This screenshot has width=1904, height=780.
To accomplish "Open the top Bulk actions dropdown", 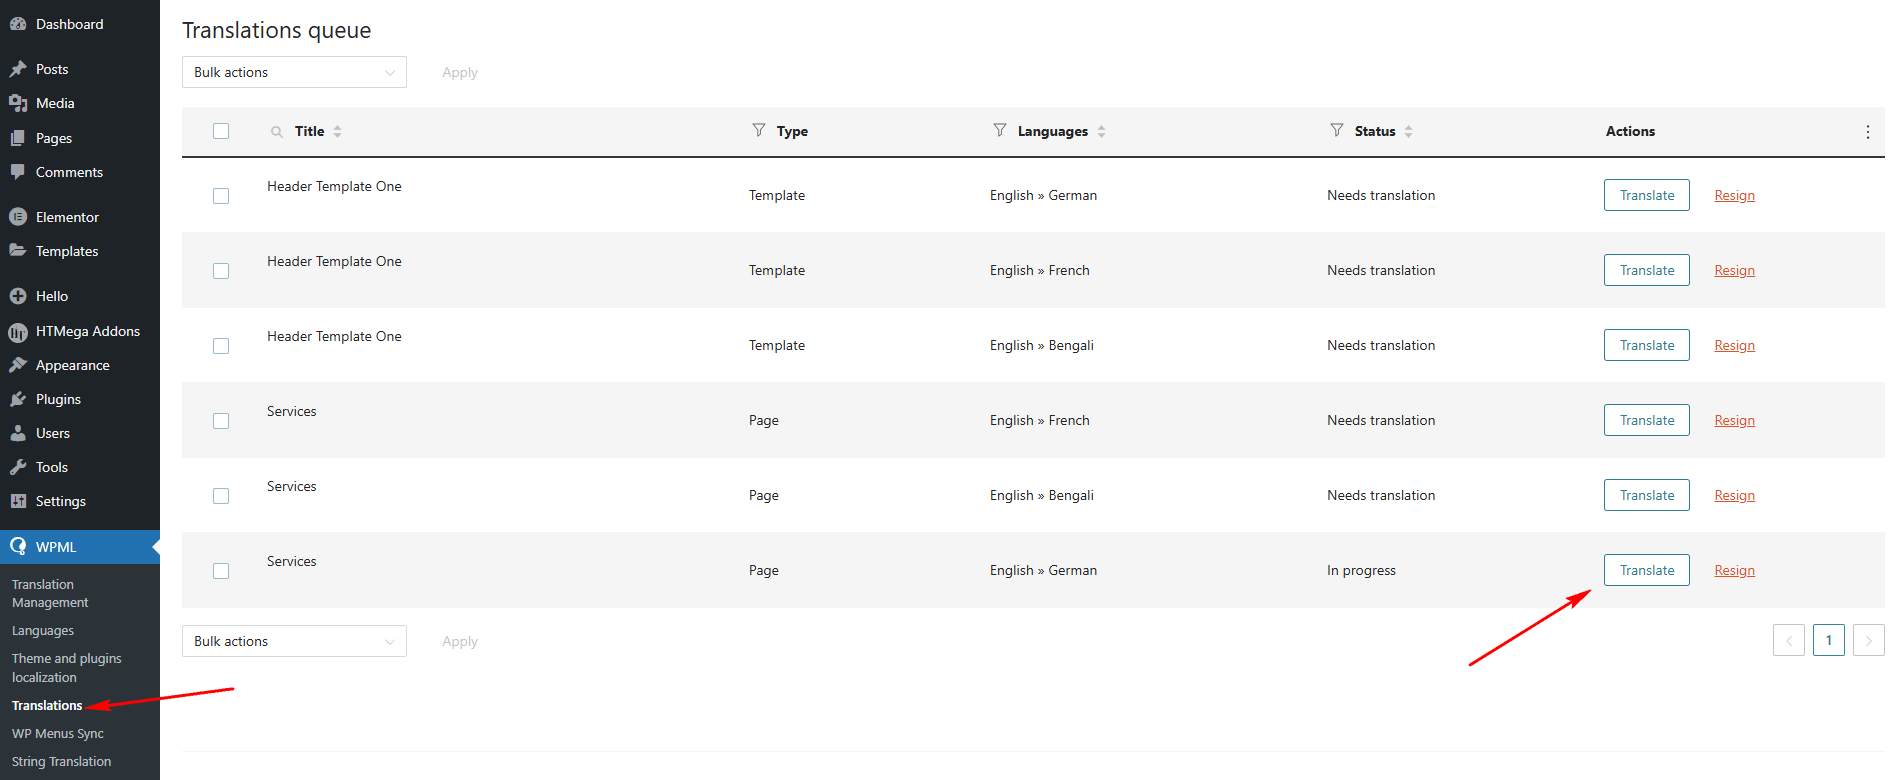I will coord(294,72).
